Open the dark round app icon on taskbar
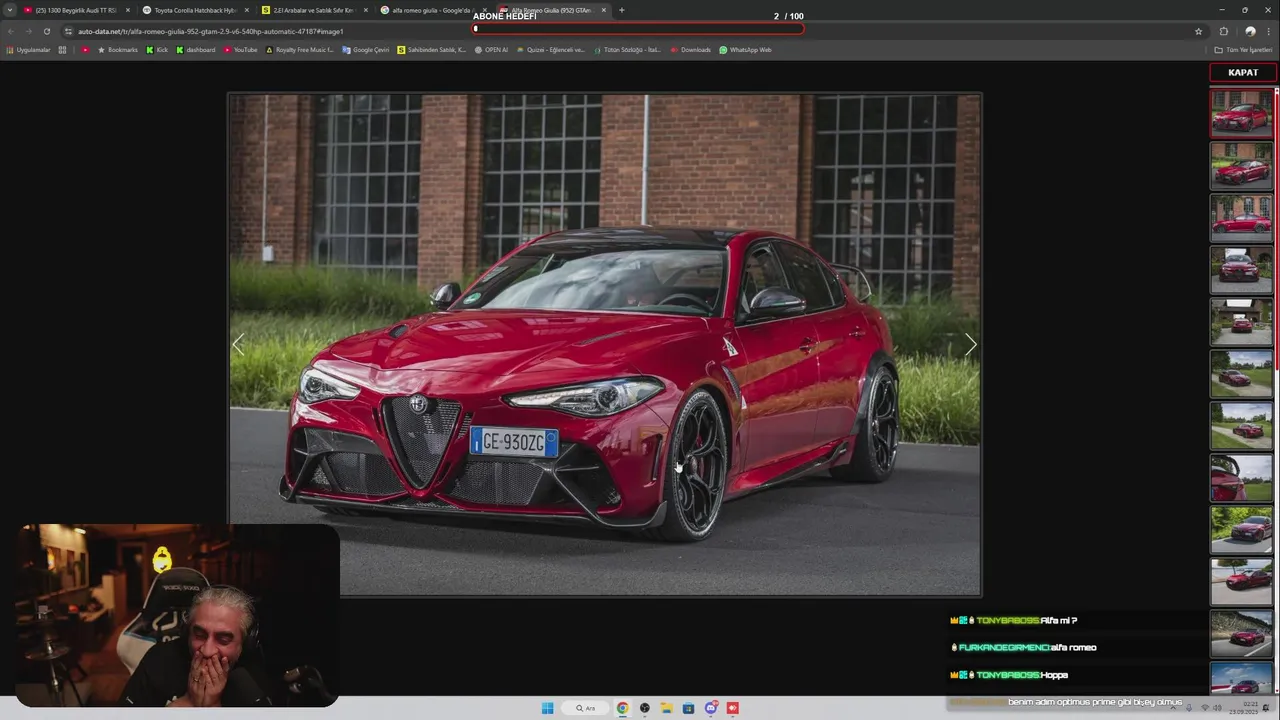This screenshot has width=1280, height=720. [644, 708]
